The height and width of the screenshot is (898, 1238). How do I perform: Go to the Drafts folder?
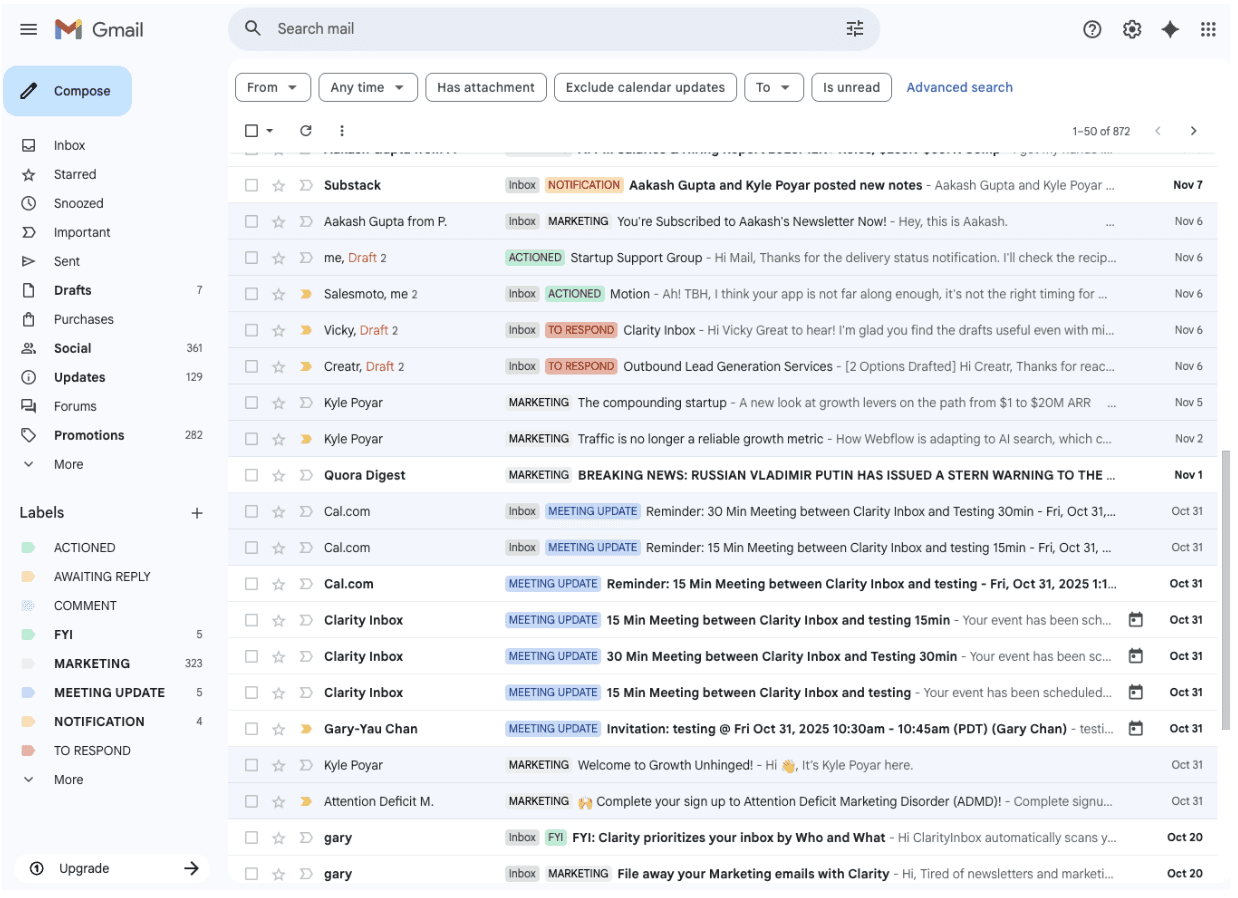click(72, 290)
